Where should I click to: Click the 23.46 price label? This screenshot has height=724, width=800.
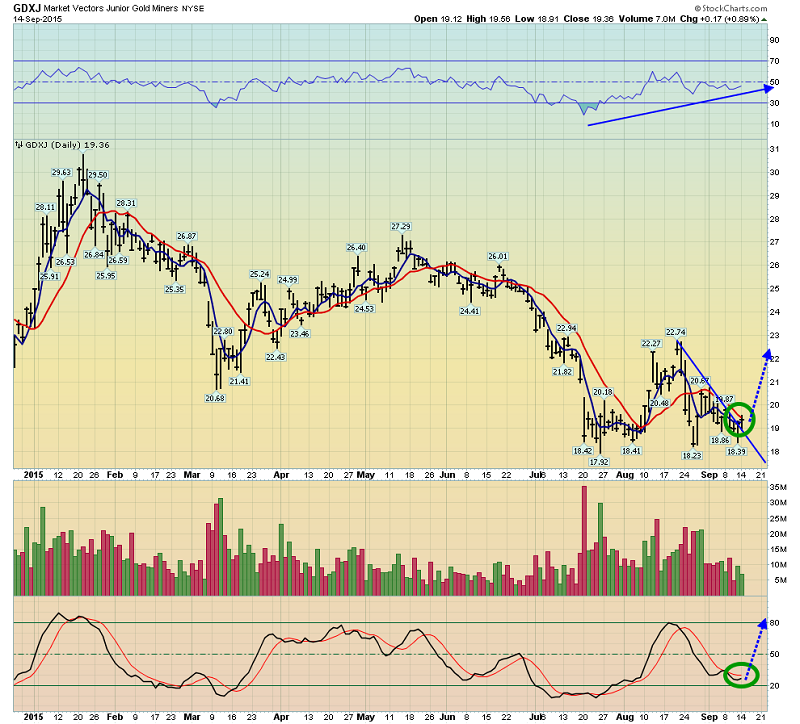tap(299, 334)
